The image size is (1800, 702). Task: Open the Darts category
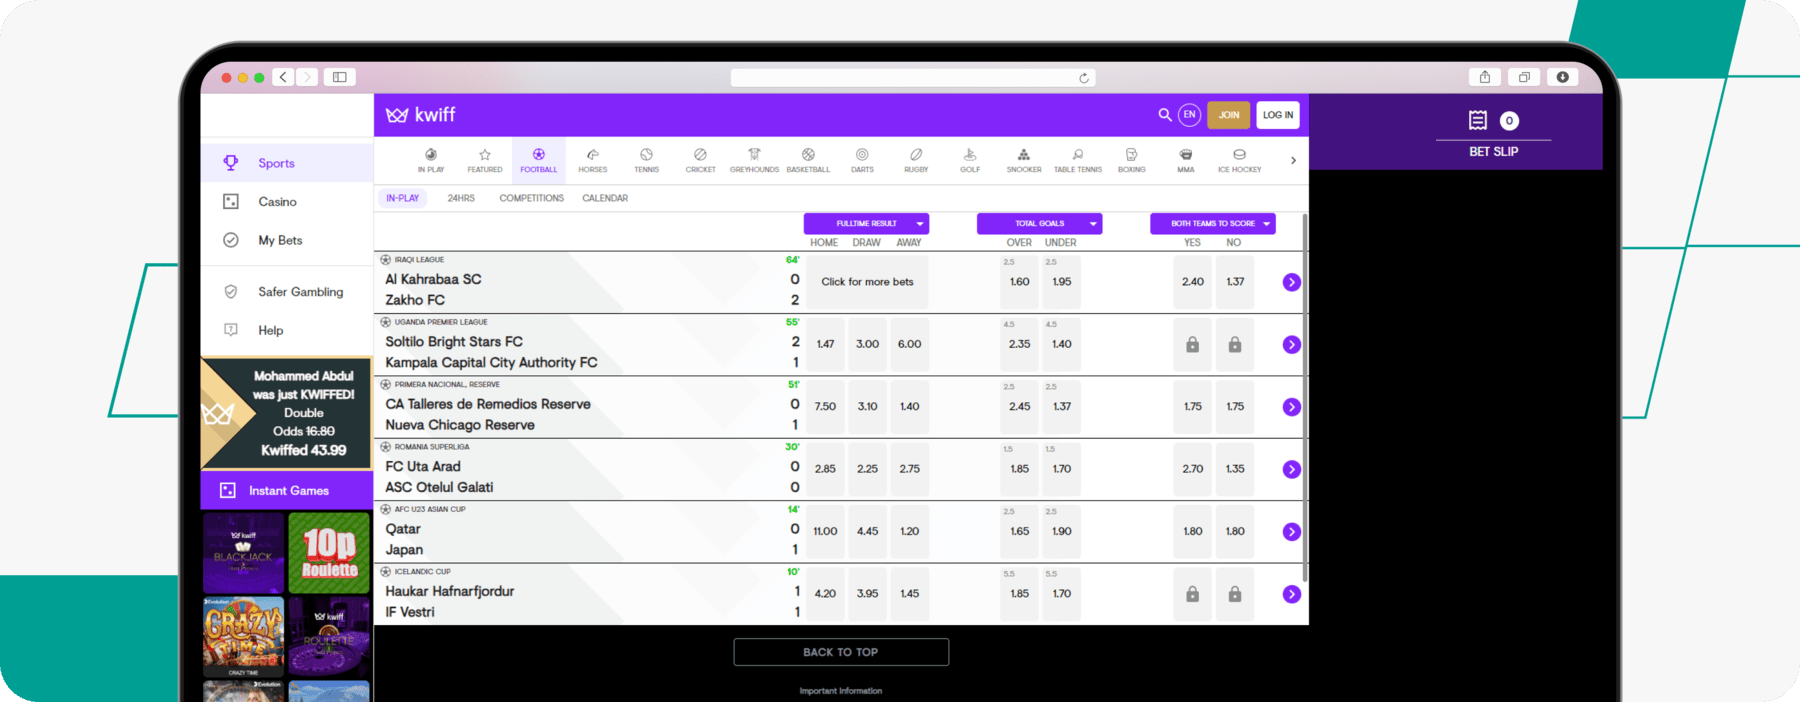point(862,160)
